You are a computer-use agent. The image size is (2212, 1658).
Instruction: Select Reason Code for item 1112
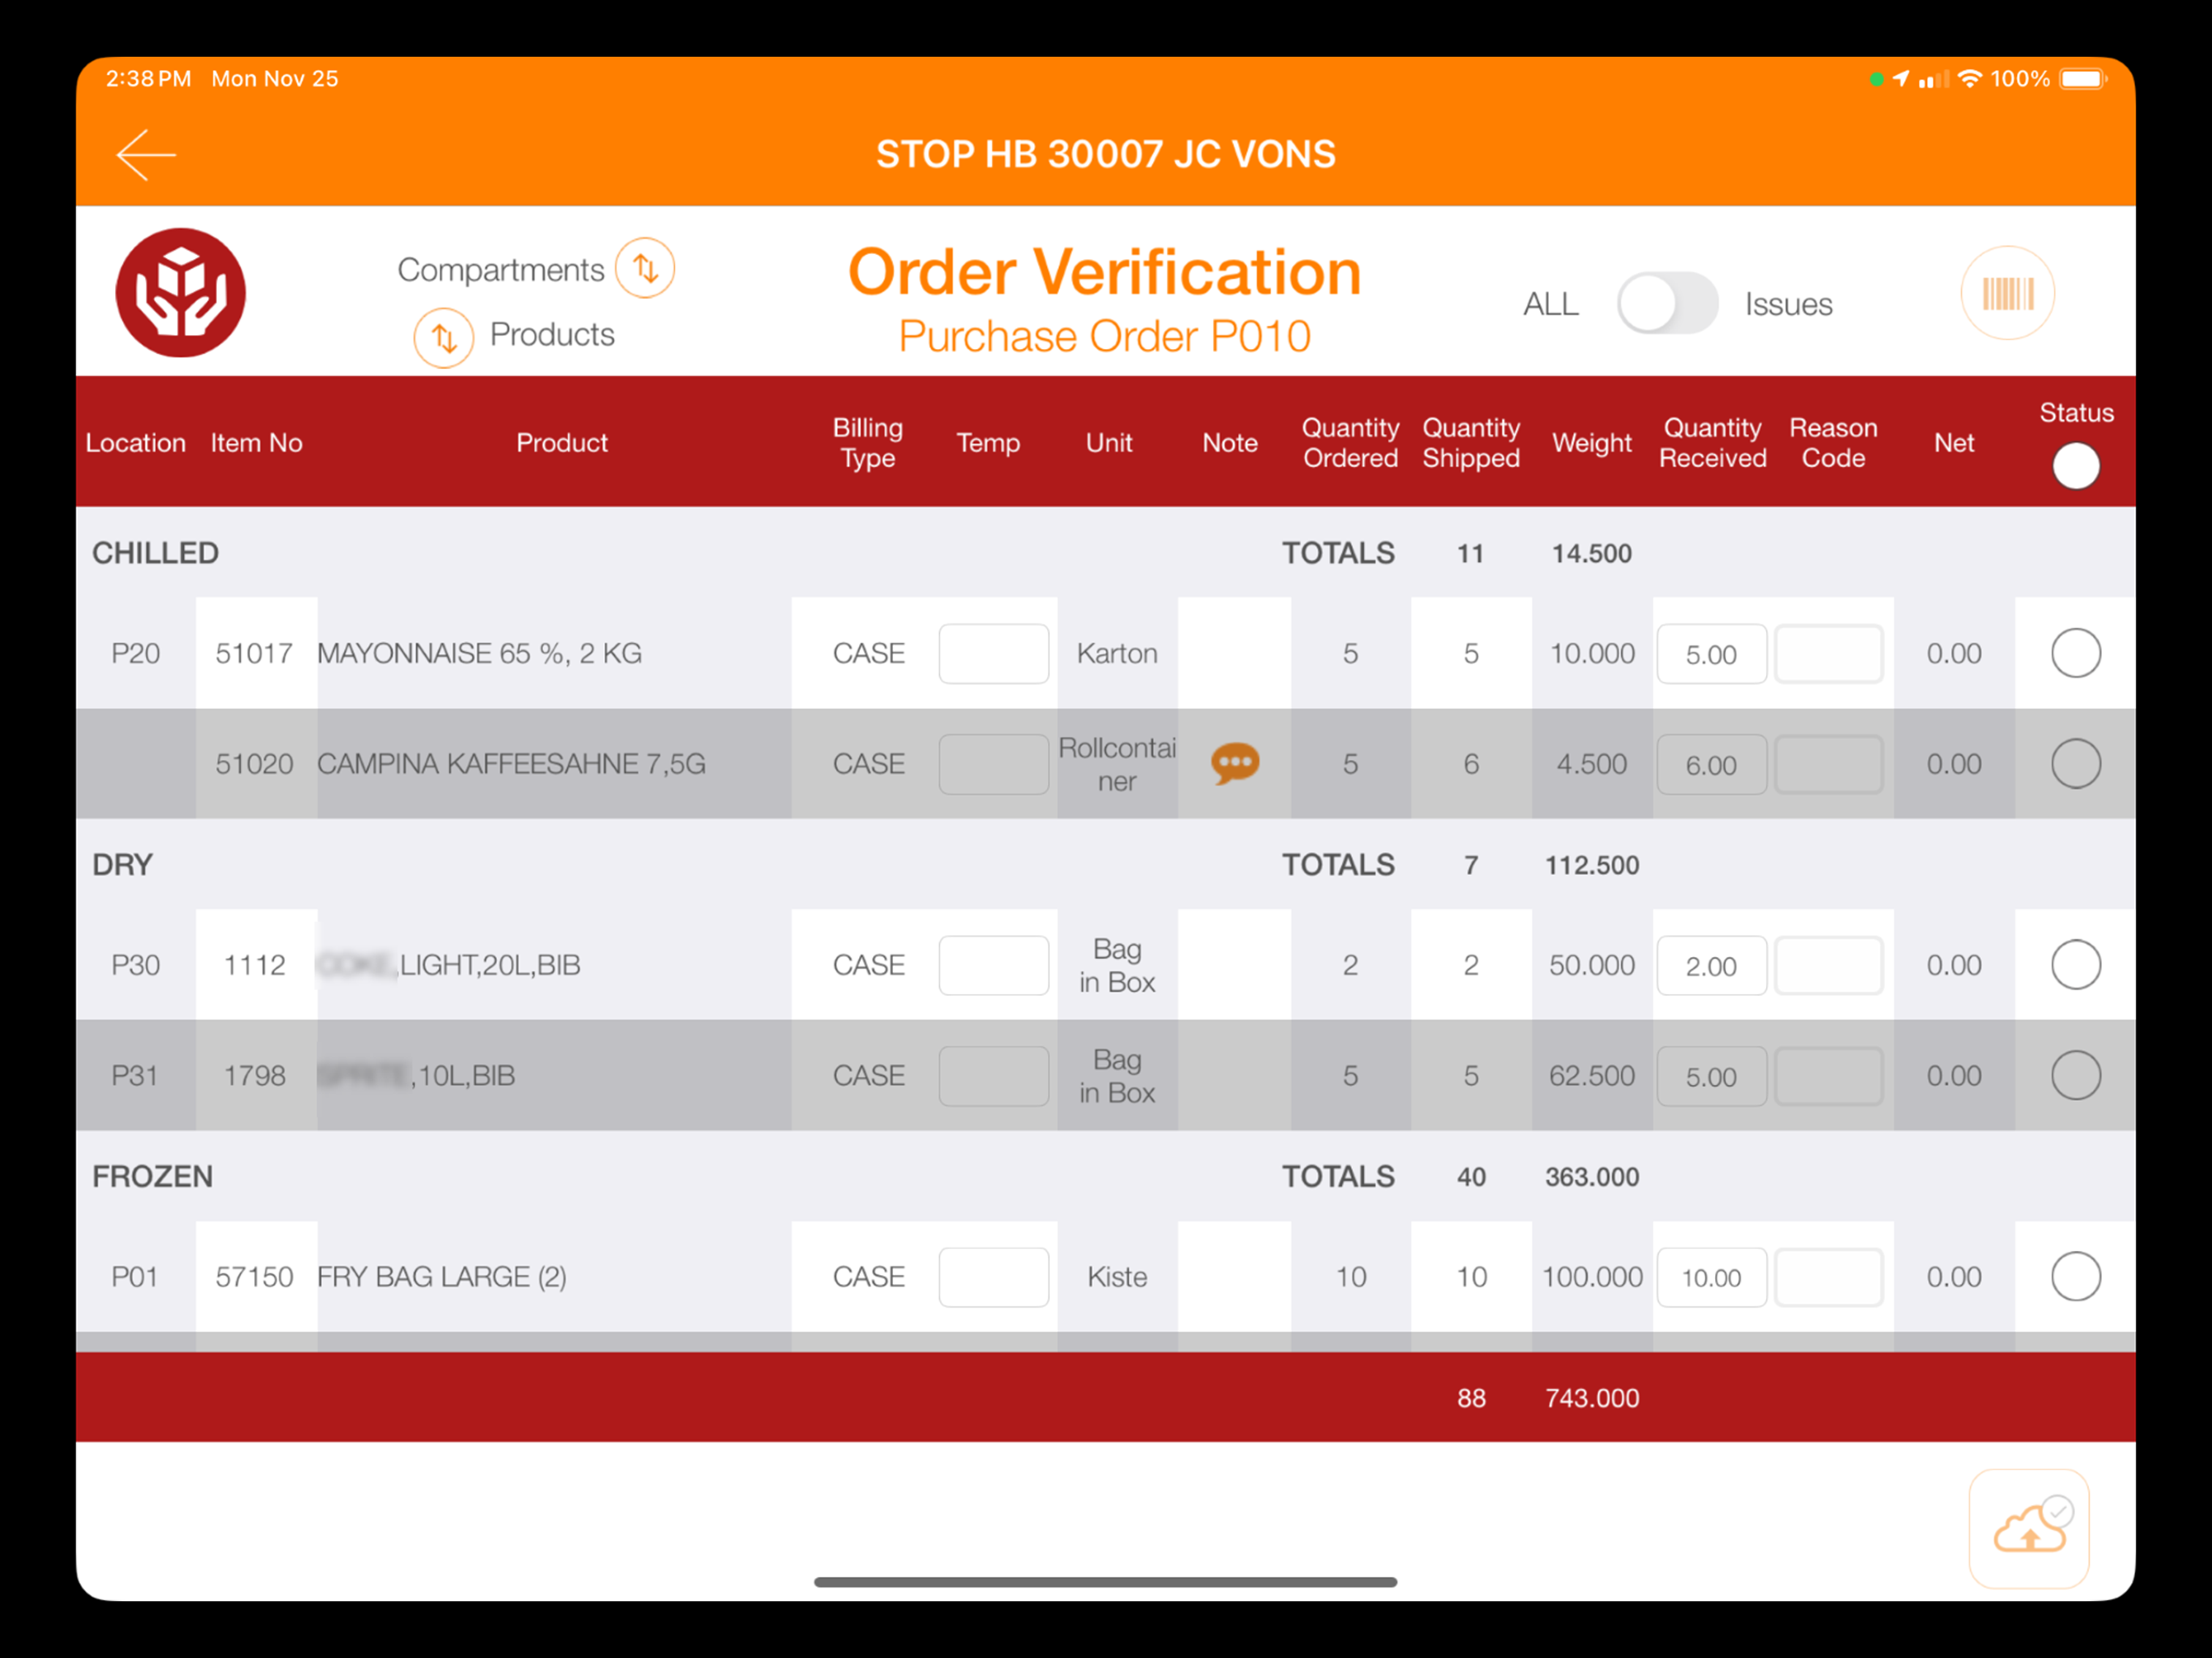pos(1829,966)
